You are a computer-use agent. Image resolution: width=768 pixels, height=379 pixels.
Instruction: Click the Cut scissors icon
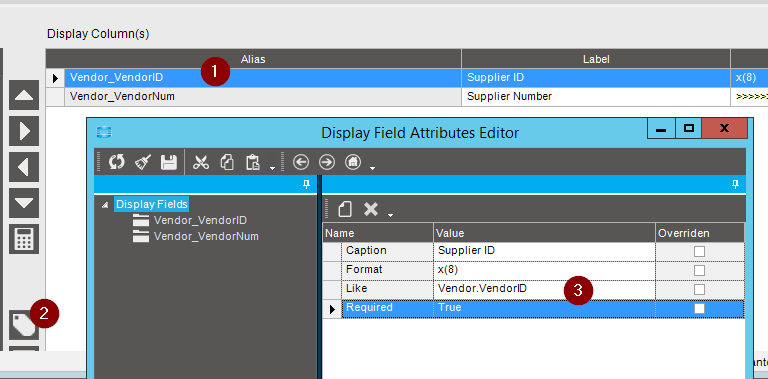(x=201, y=162)
